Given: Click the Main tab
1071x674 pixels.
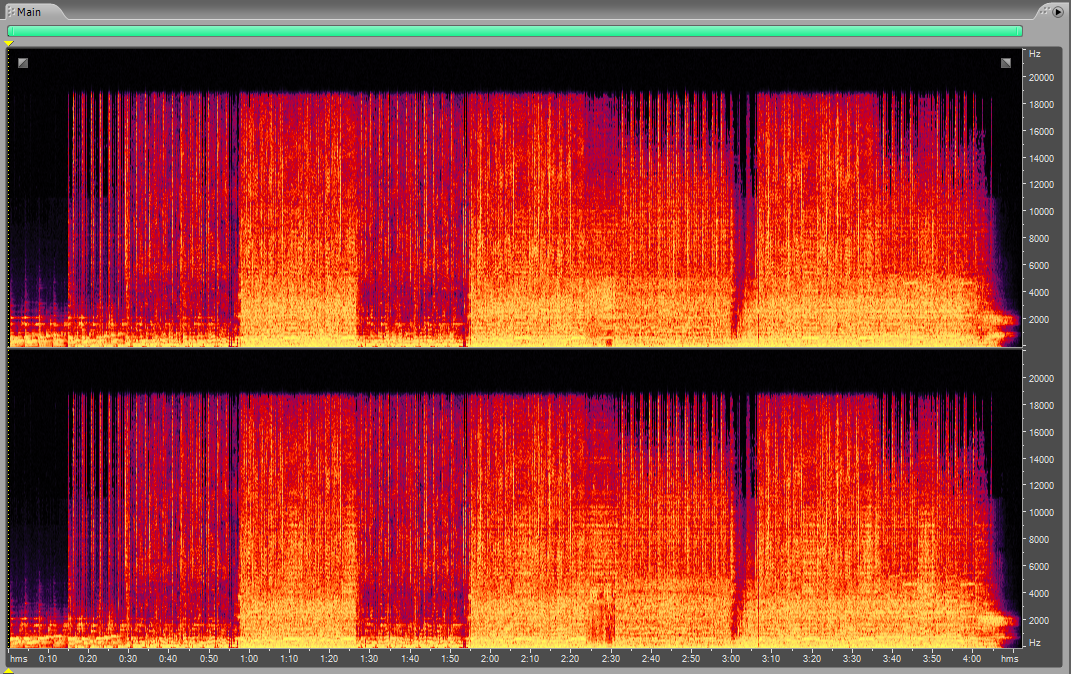Looking at the screenshot, I should [29, 12].
